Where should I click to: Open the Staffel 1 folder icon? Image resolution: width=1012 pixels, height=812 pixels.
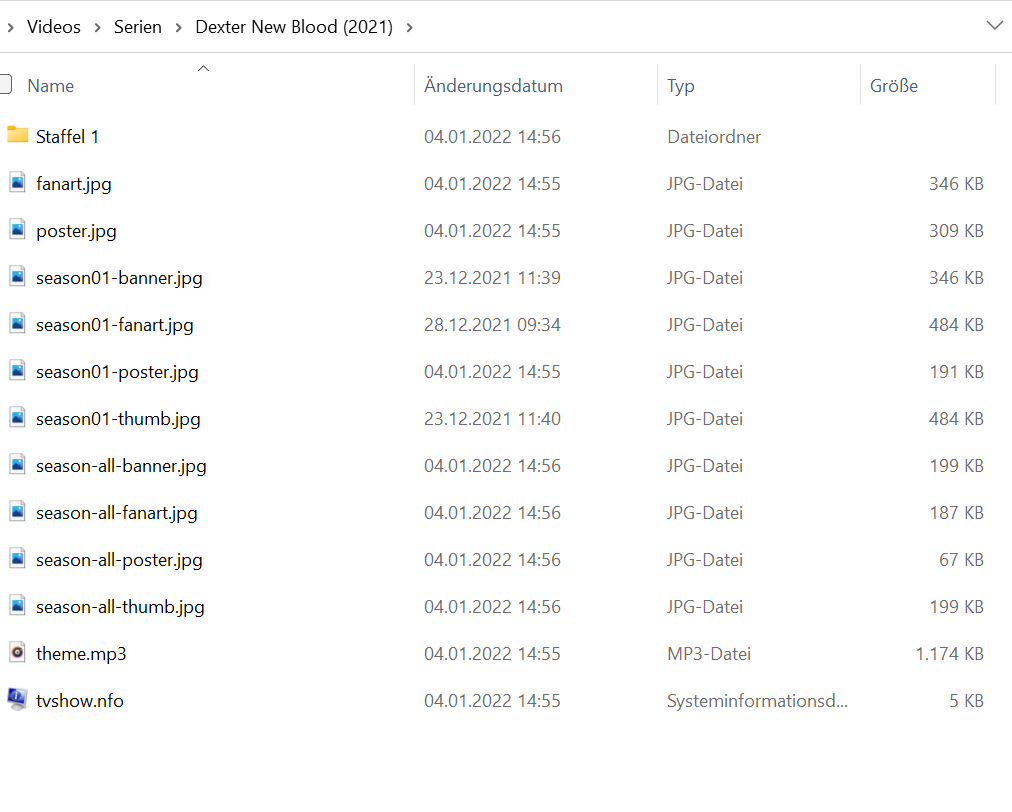coord(17,135)
